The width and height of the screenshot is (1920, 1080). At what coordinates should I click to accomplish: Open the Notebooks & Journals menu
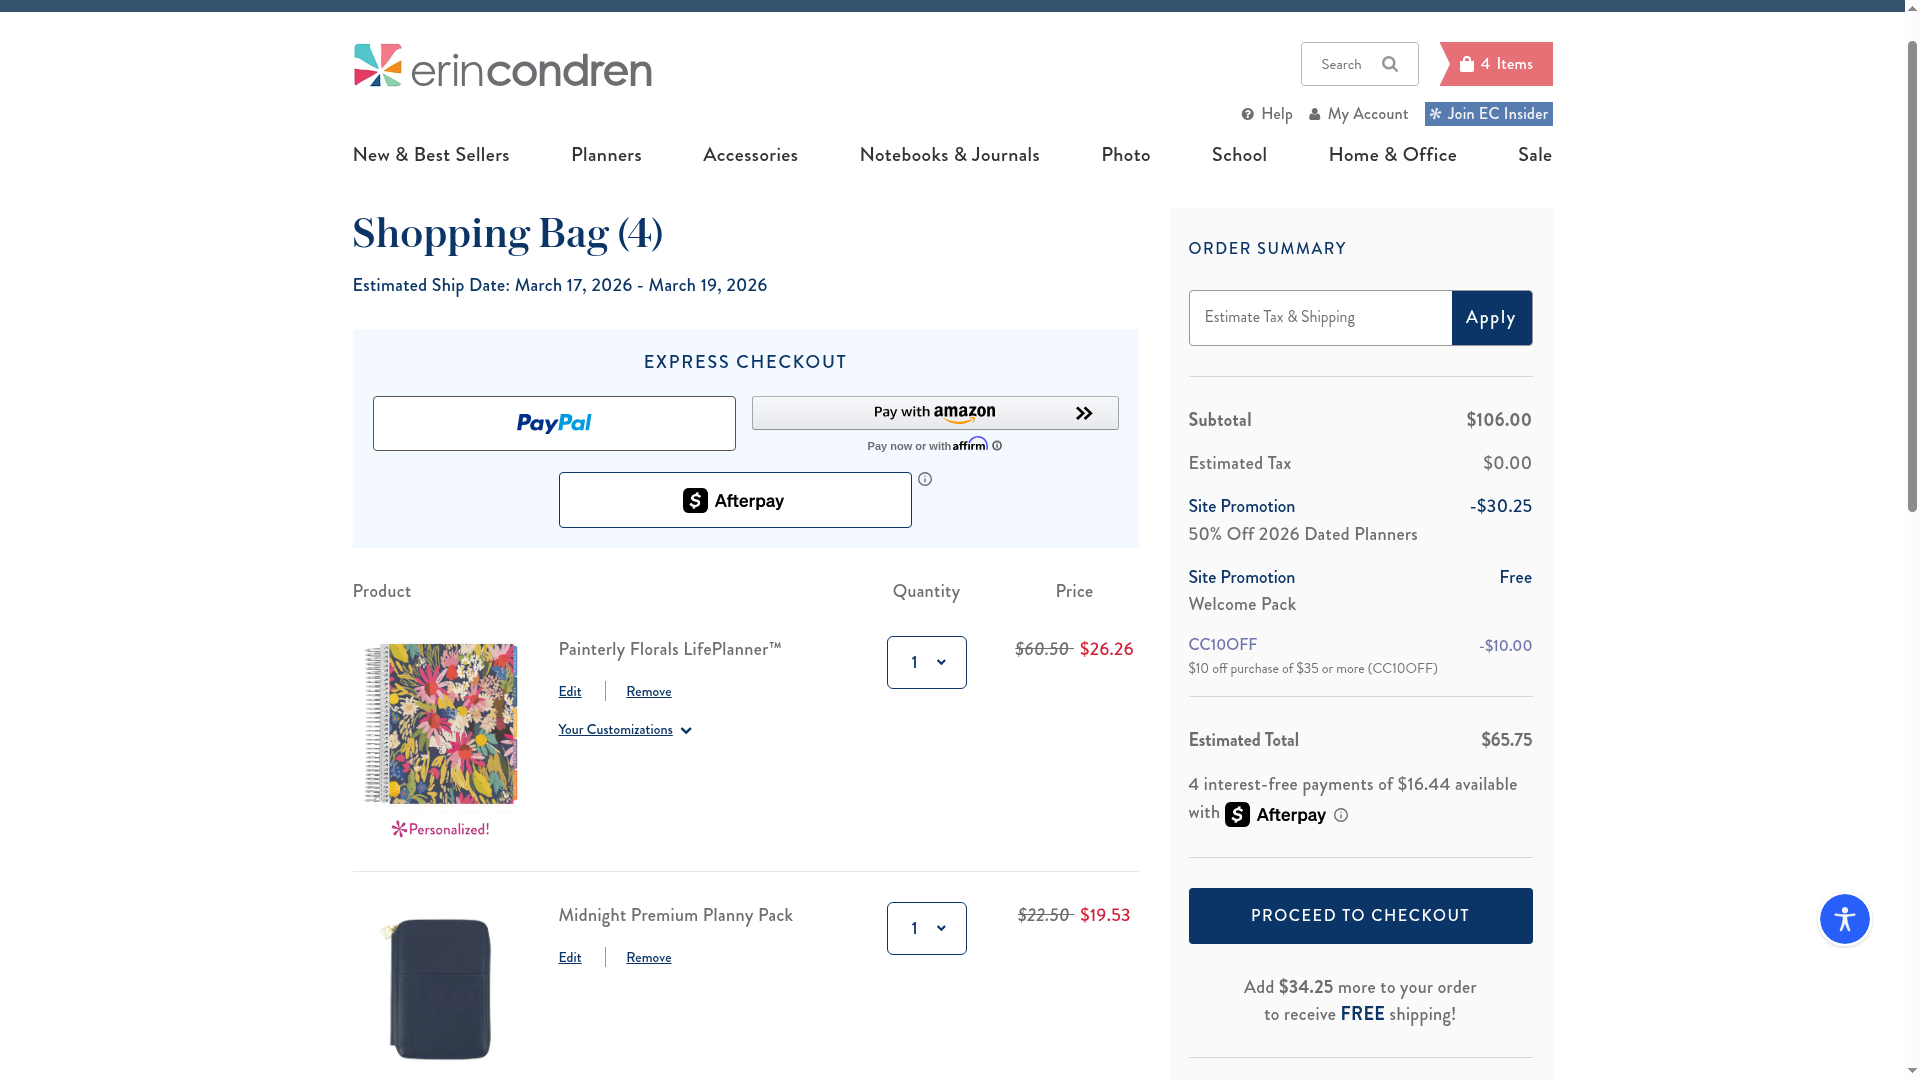click(949, 155)
